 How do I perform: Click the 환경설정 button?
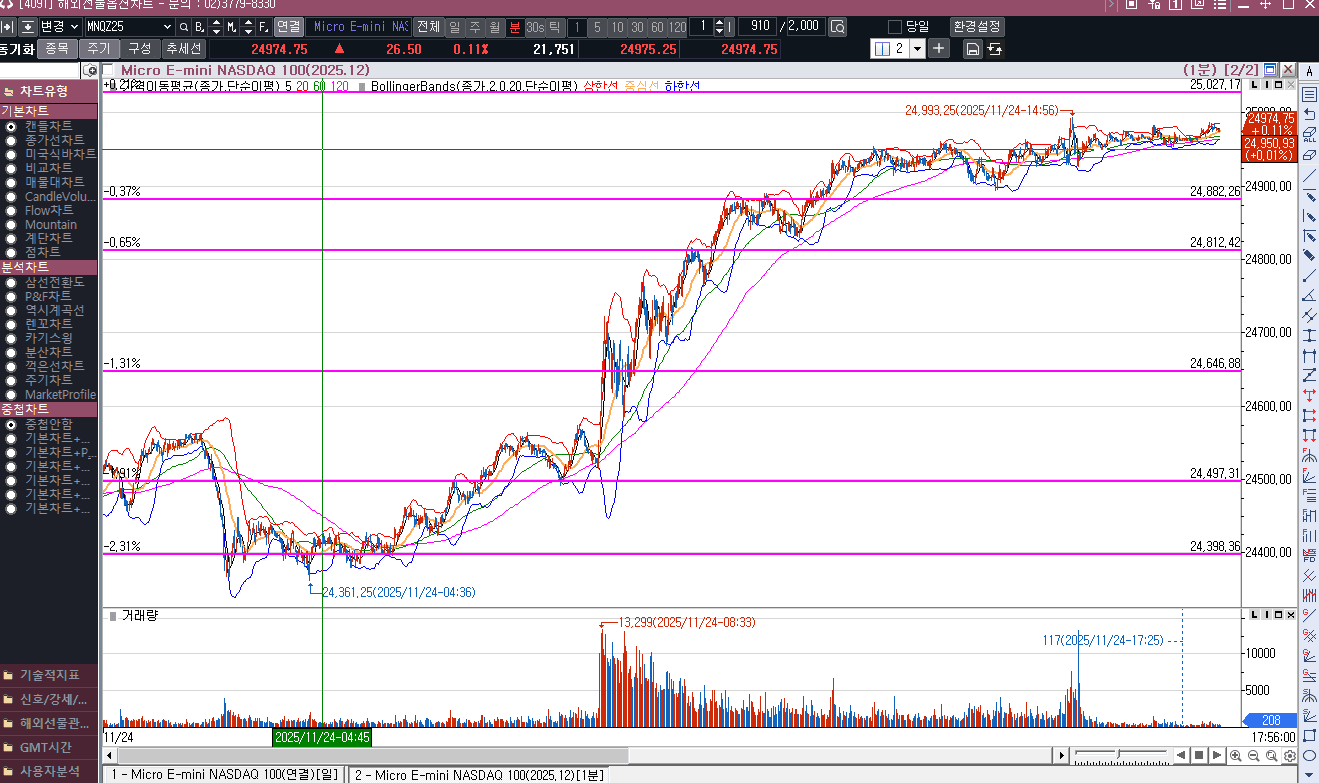976,27
